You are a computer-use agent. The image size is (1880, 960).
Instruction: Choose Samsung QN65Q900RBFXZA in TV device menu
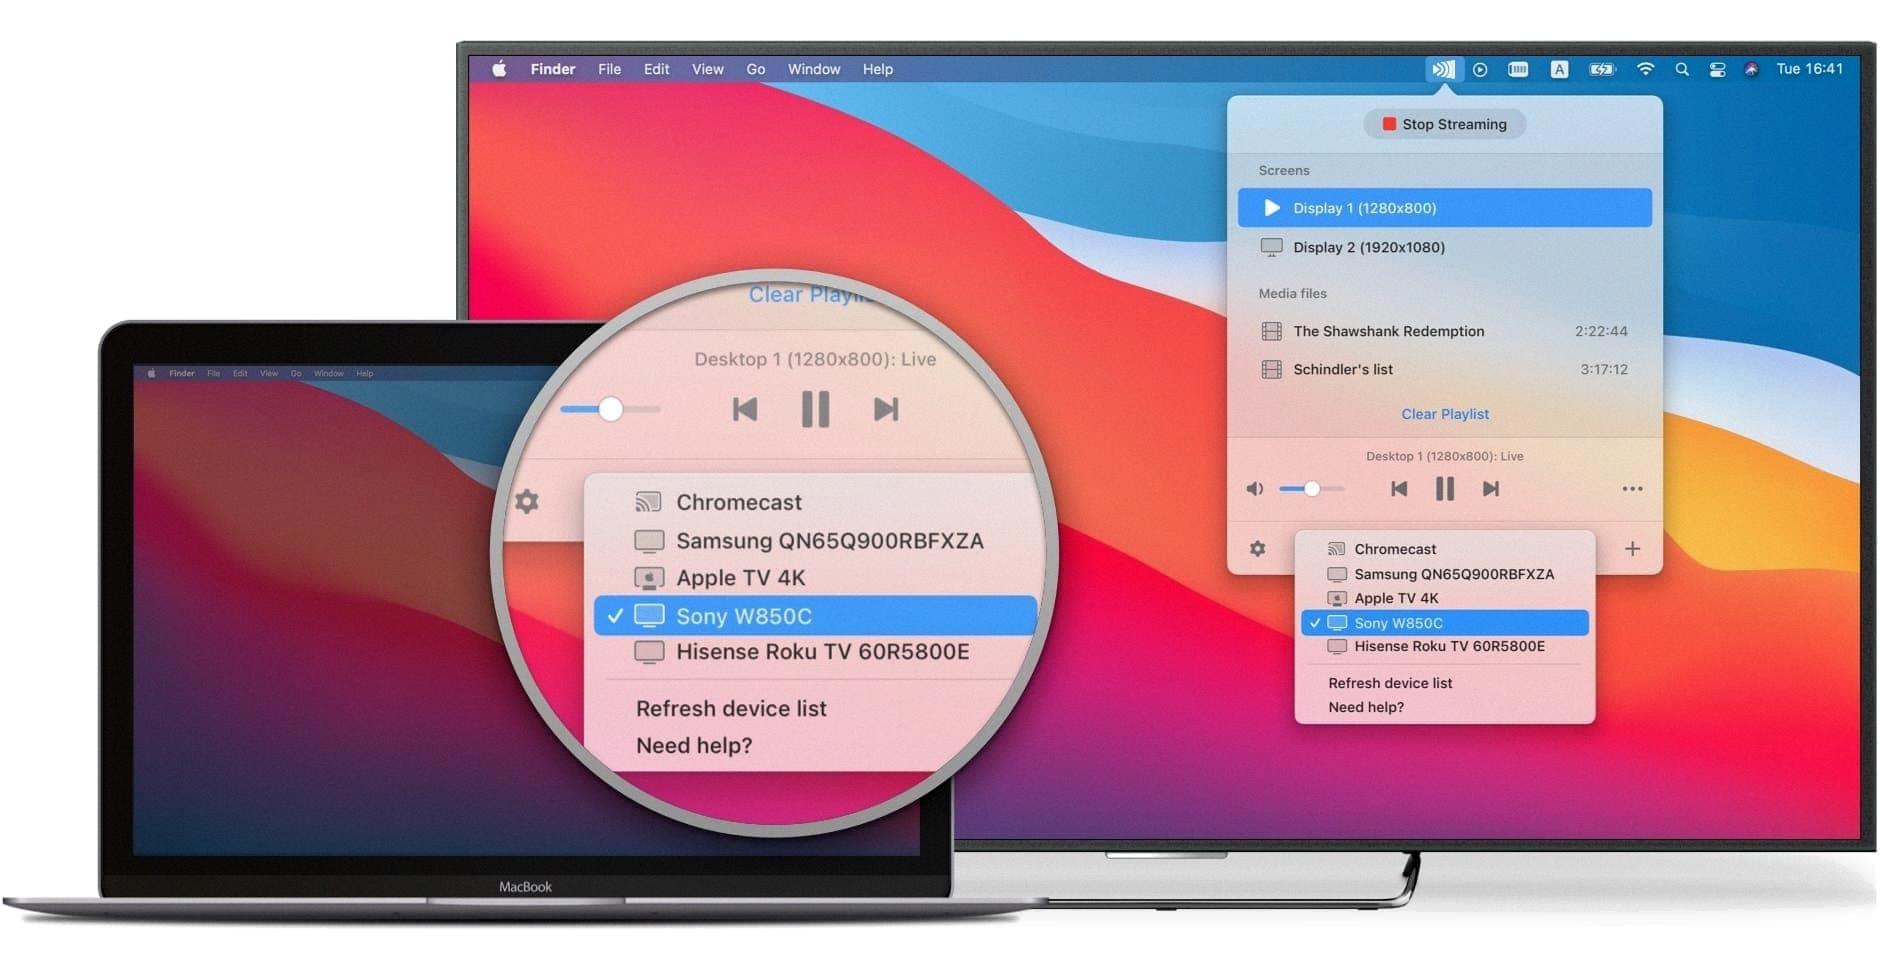(x=1444, y=574)
